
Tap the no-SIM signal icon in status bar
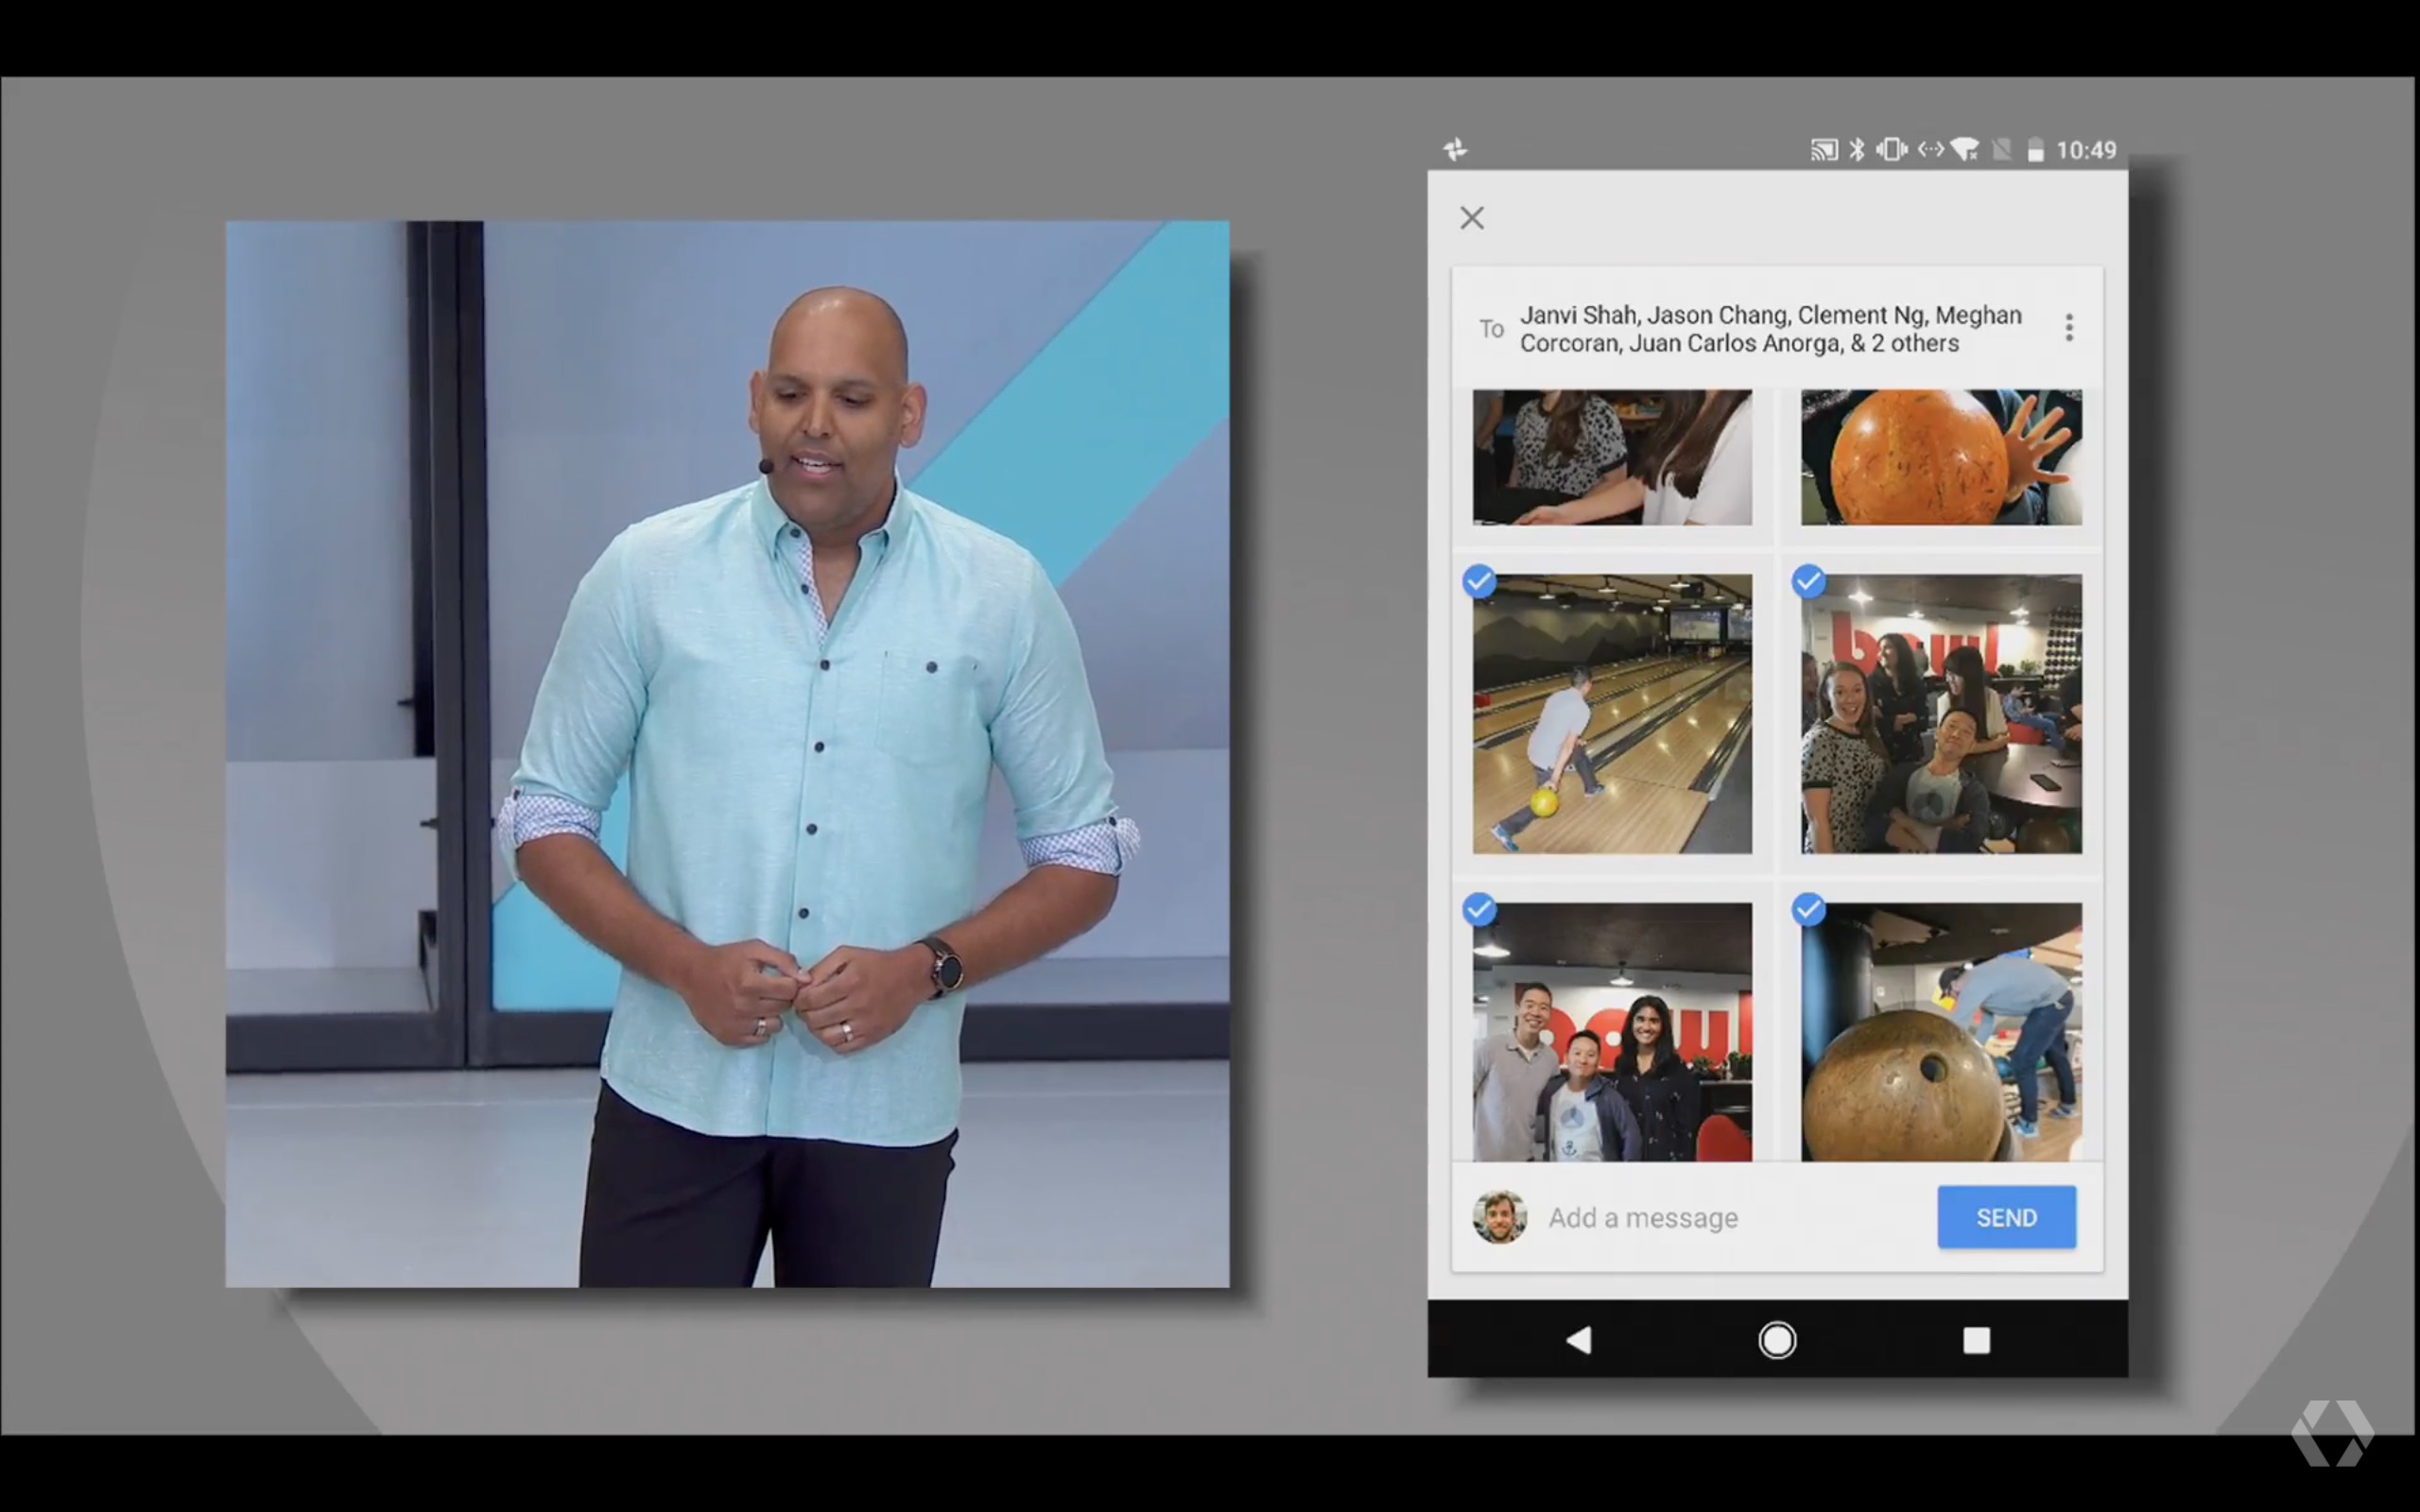point(2001,150)
